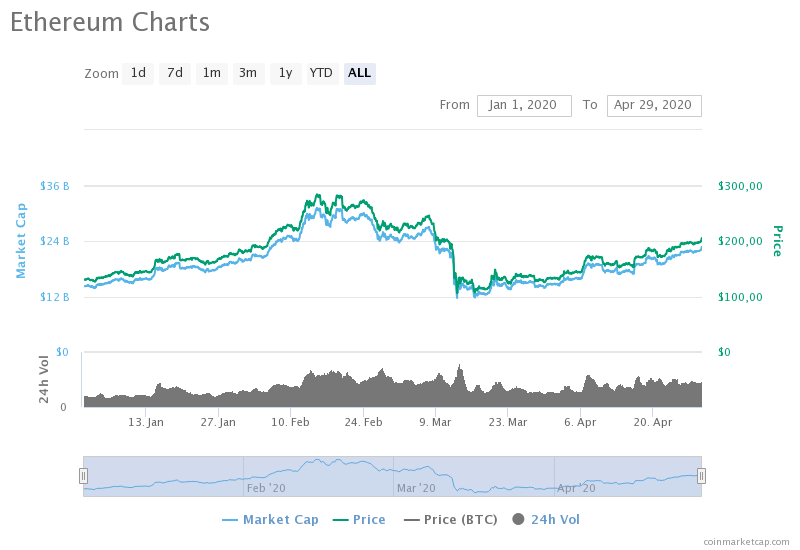Open the coinmarketcap.com credit link
This screenshot has height=550, width=800.
click(x=746, y=541)
